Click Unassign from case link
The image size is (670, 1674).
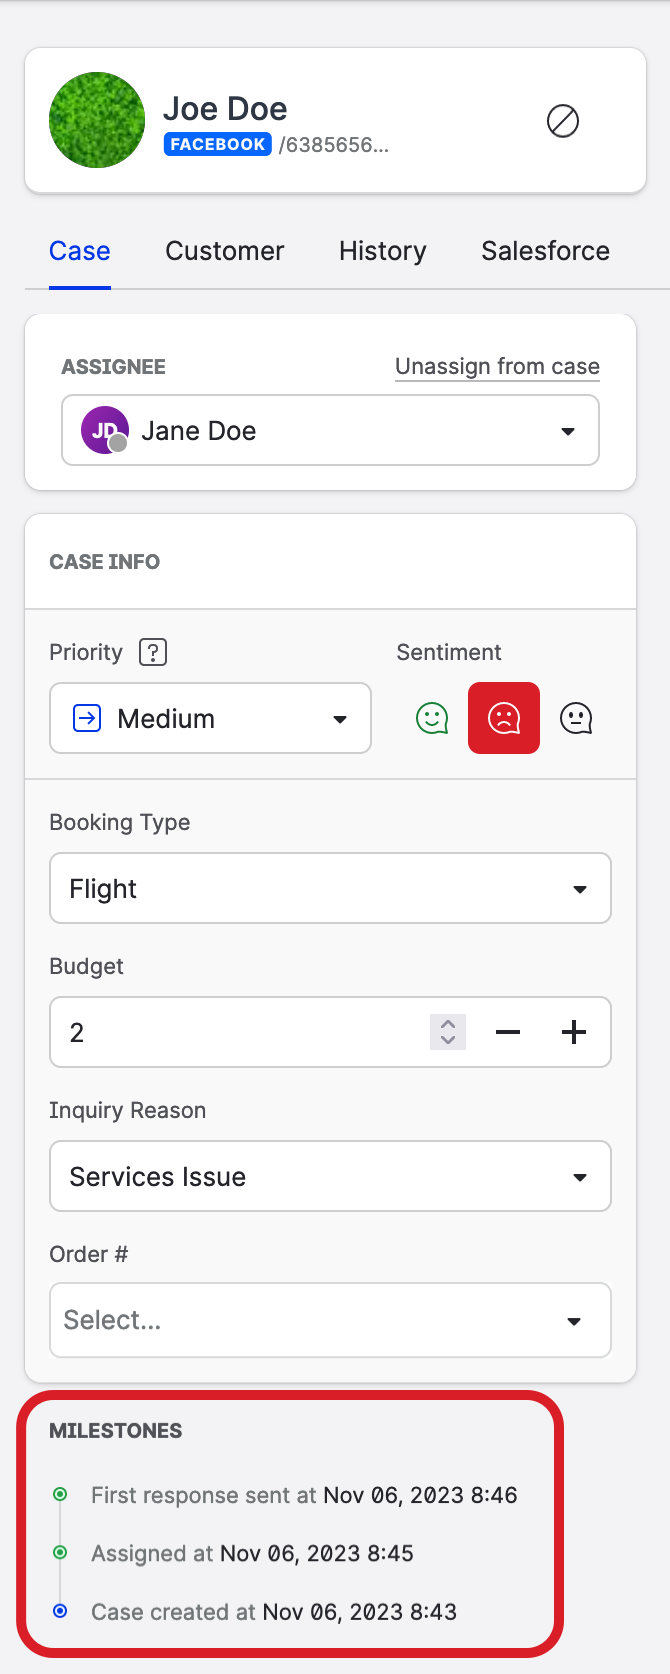(496, 366)
